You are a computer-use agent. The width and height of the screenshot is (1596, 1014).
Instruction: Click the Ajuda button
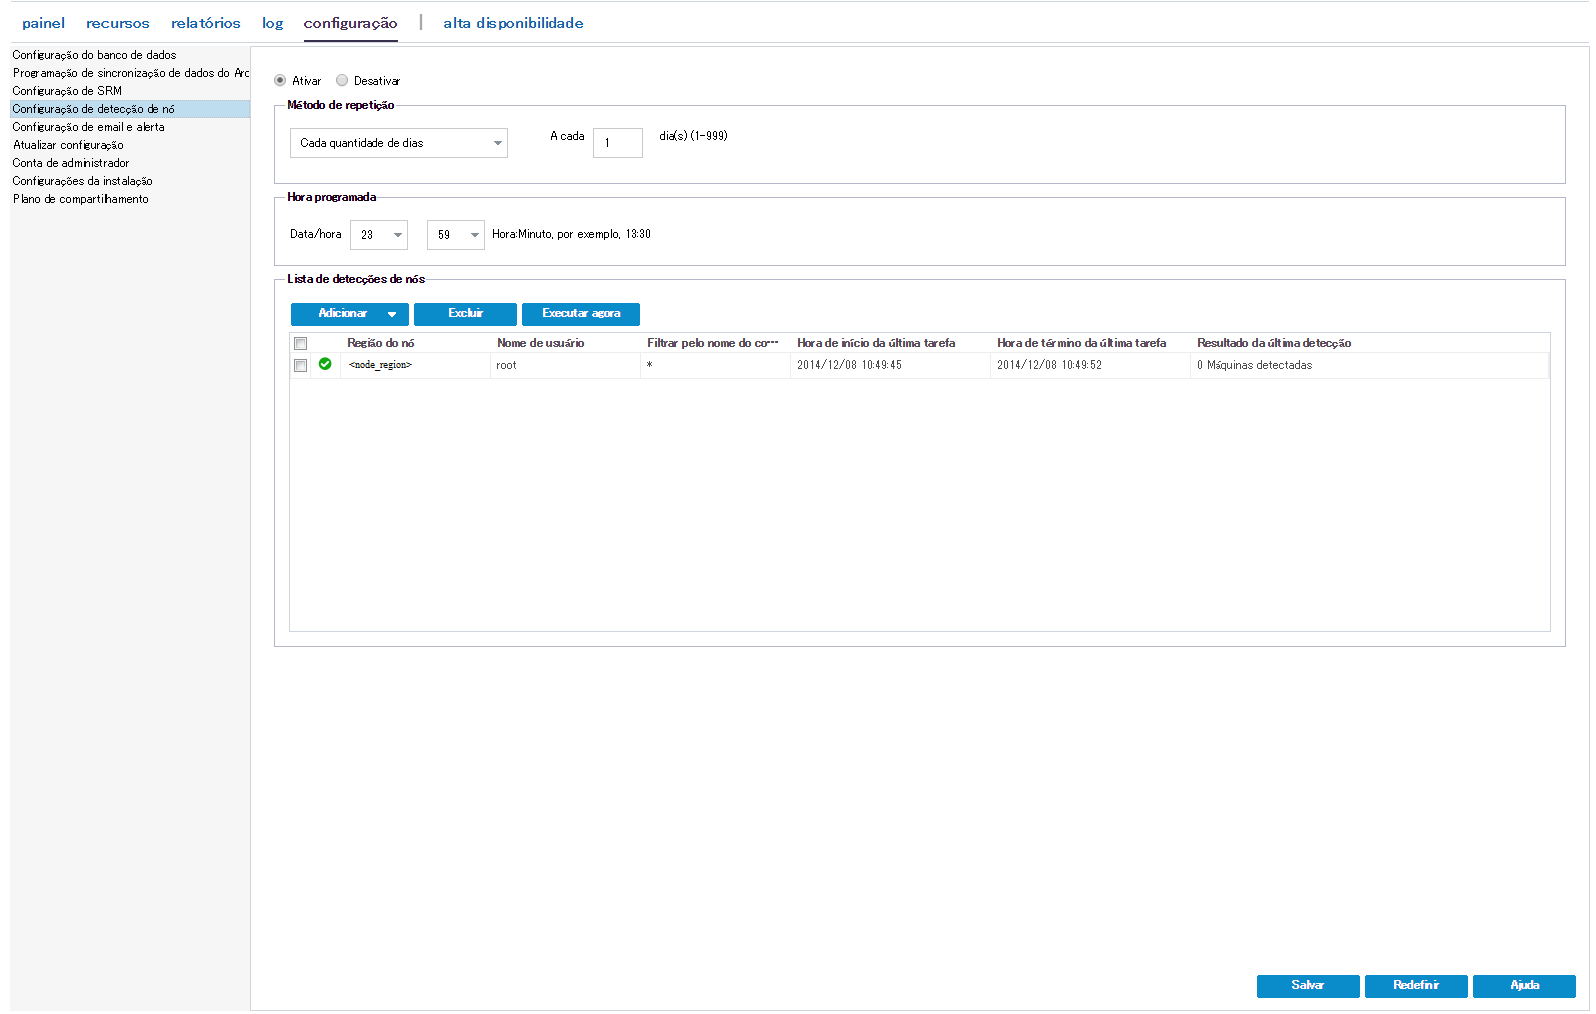1524,986
